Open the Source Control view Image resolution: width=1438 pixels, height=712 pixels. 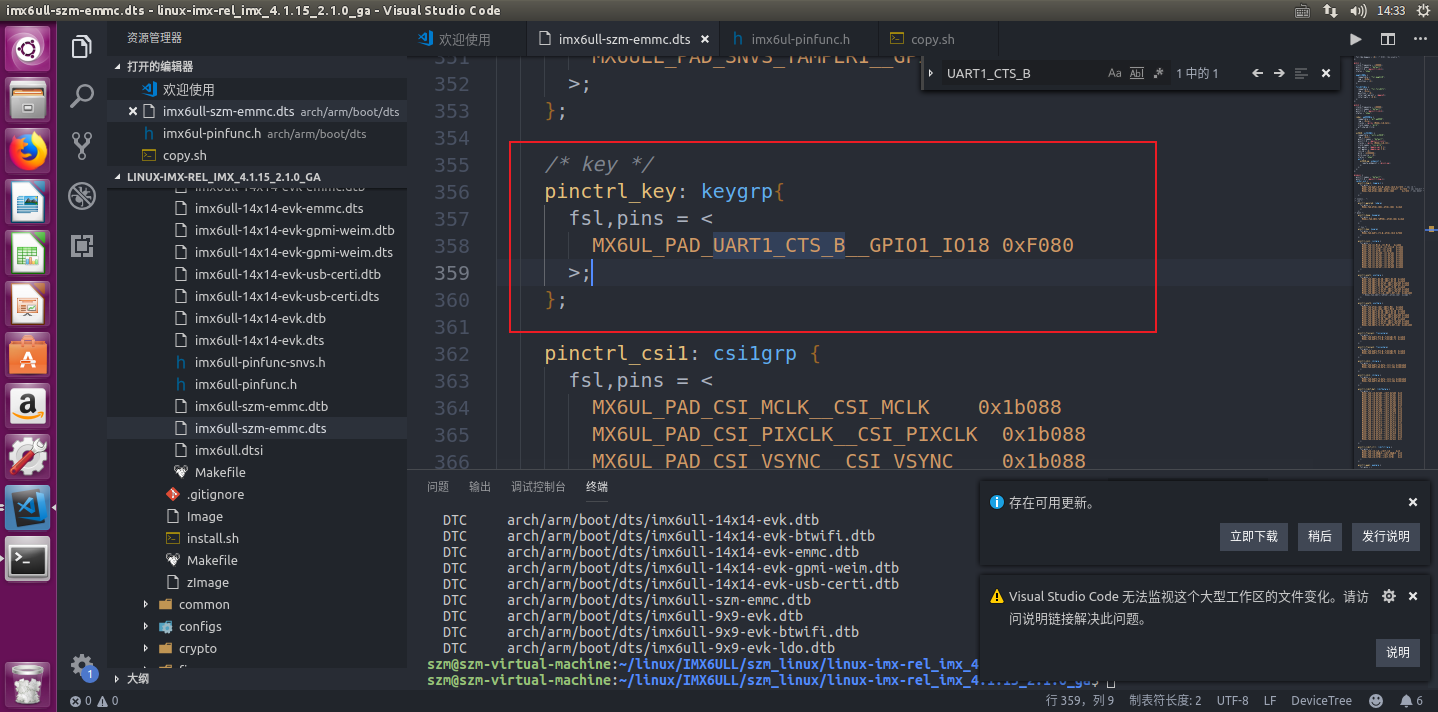pyautogui.click(x=82, y=146)
